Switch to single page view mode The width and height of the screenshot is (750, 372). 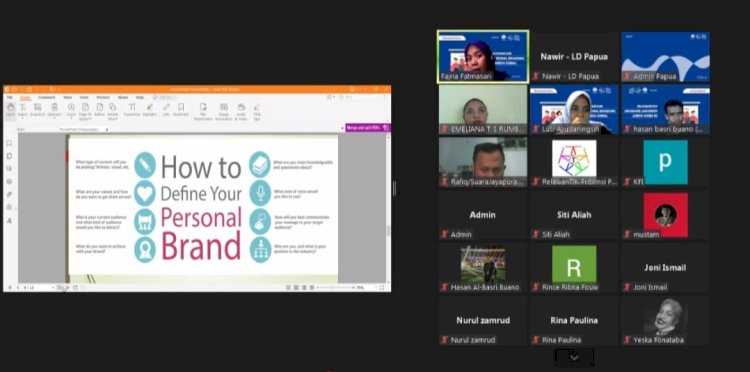pyautogui.click(x=288, y=287)
